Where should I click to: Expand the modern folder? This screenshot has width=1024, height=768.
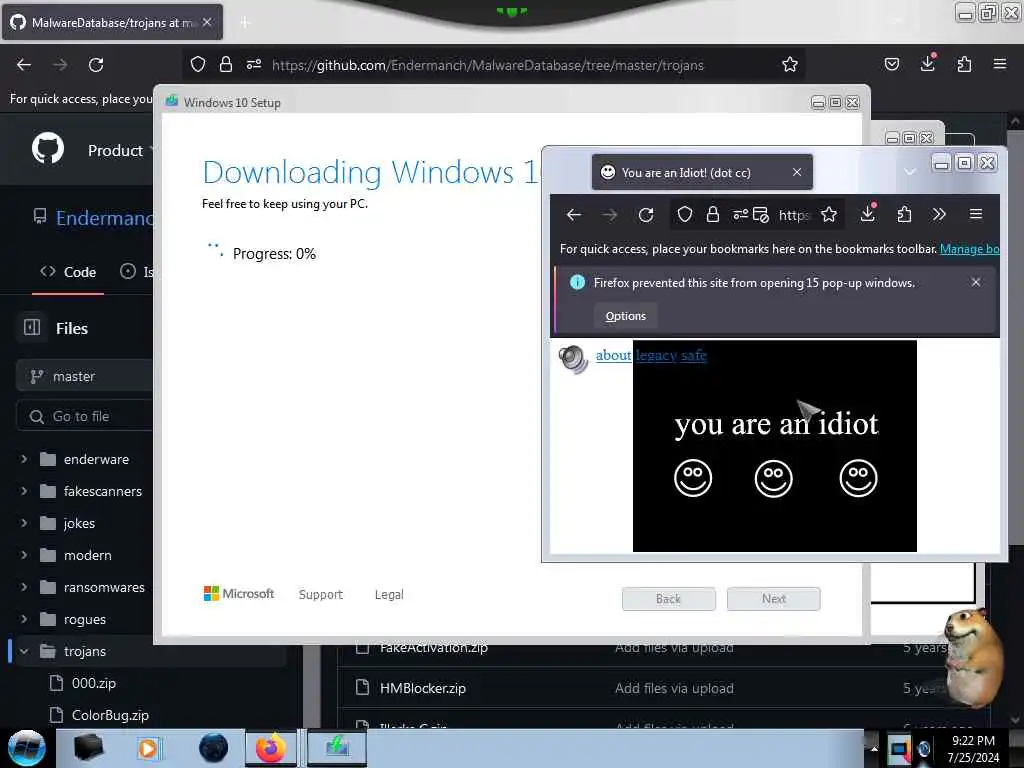pyautogui.click(x=24, y=555)
